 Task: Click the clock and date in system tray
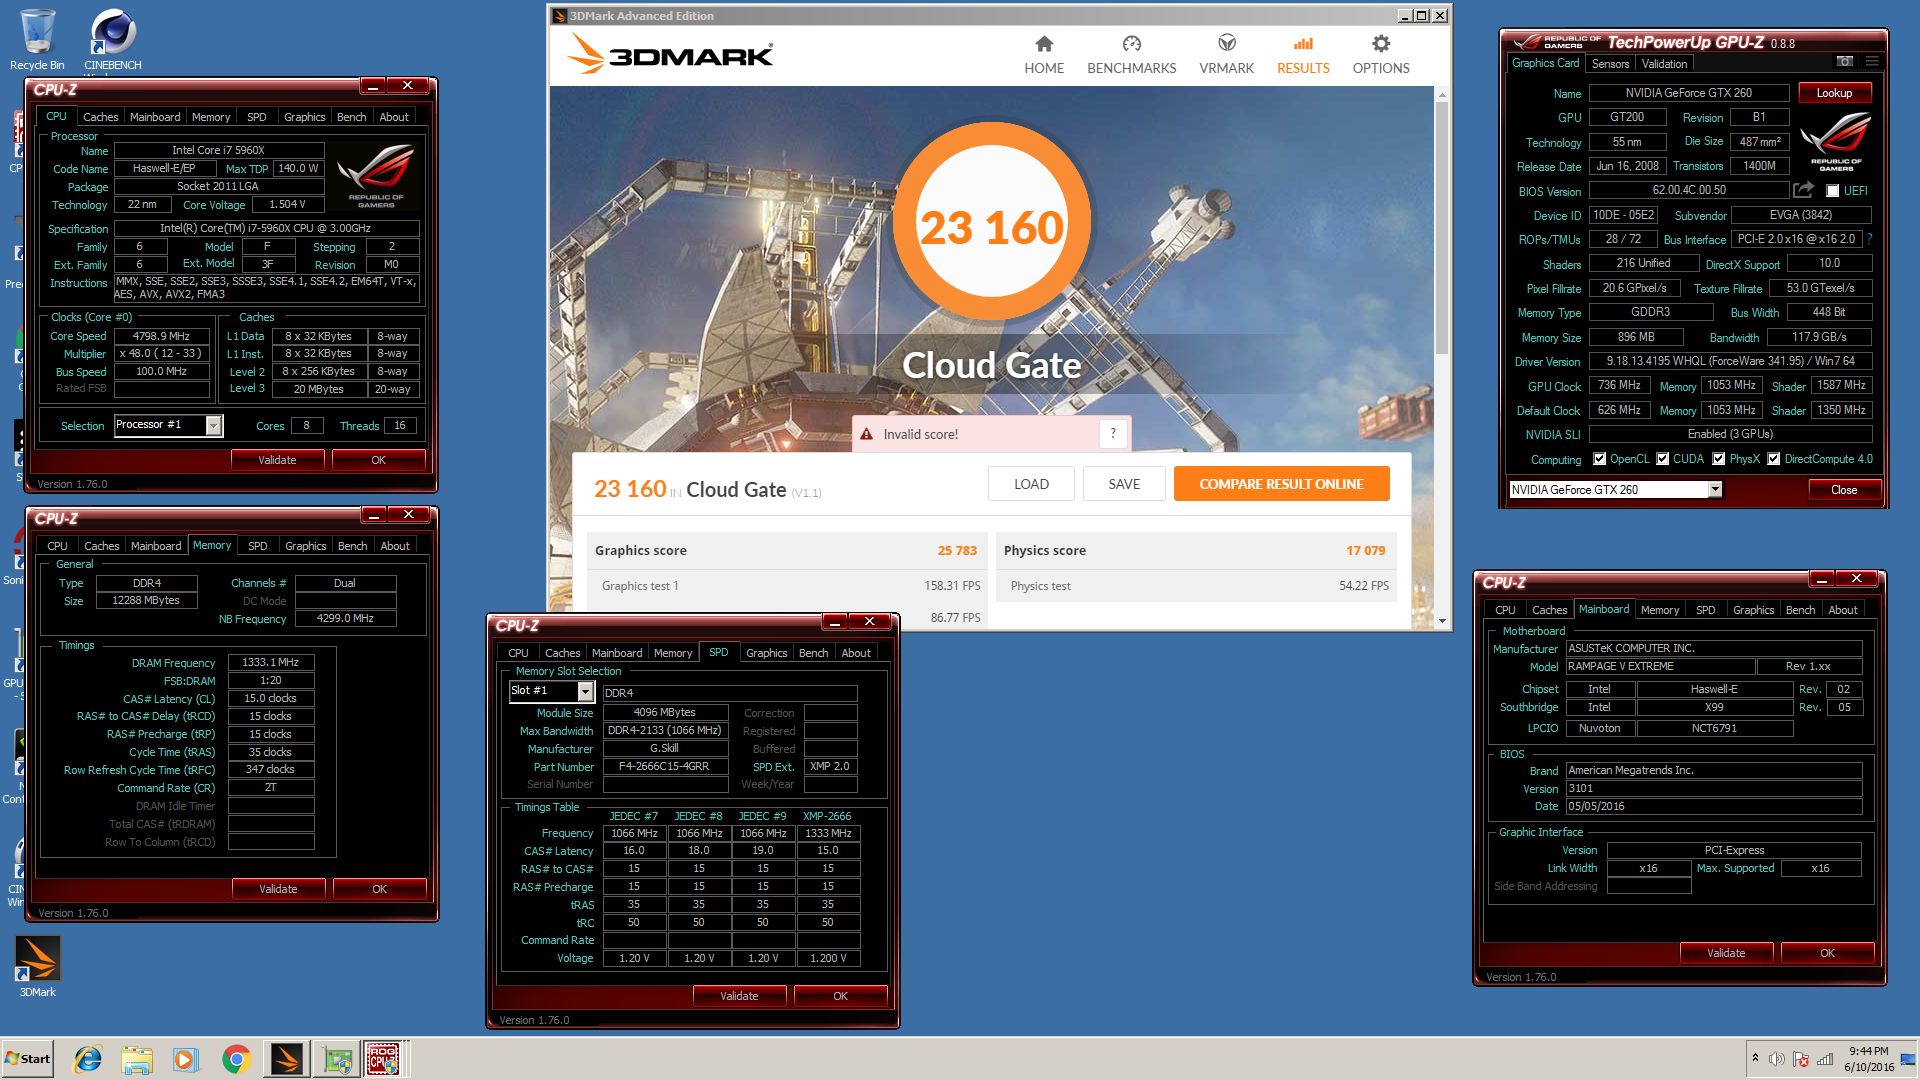1868,1059
